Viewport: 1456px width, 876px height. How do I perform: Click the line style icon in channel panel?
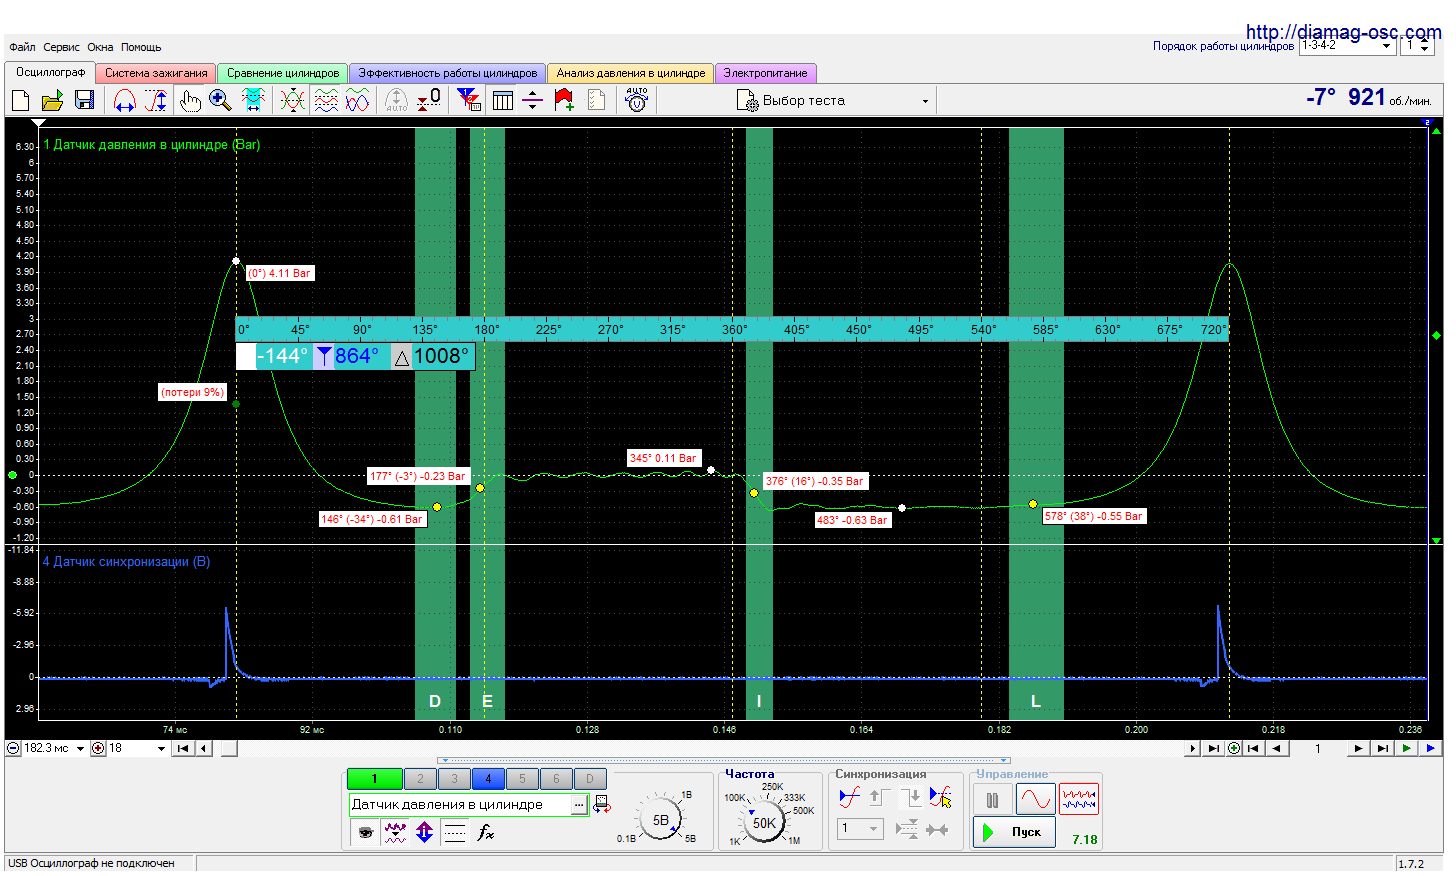(454, 832)
